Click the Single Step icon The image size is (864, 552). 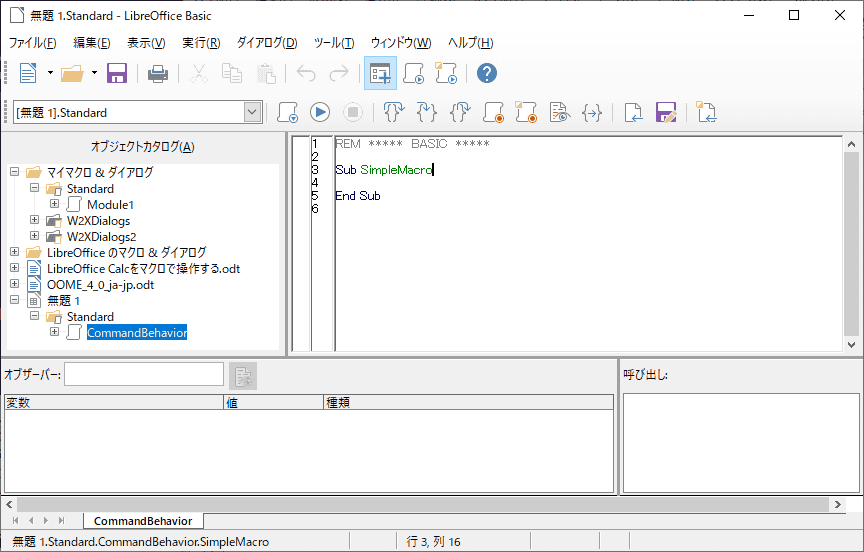[x=427, y=112]
